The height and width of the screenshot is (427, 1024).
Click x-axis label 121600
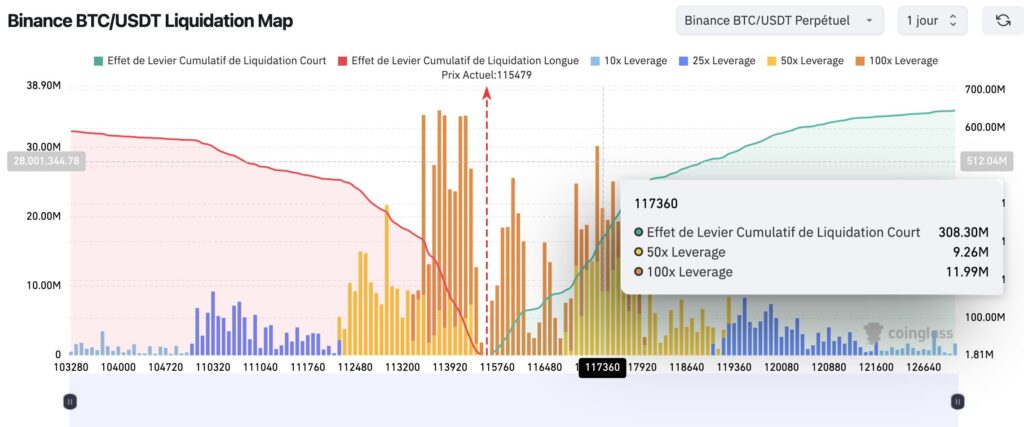click(x=877, y=368)
